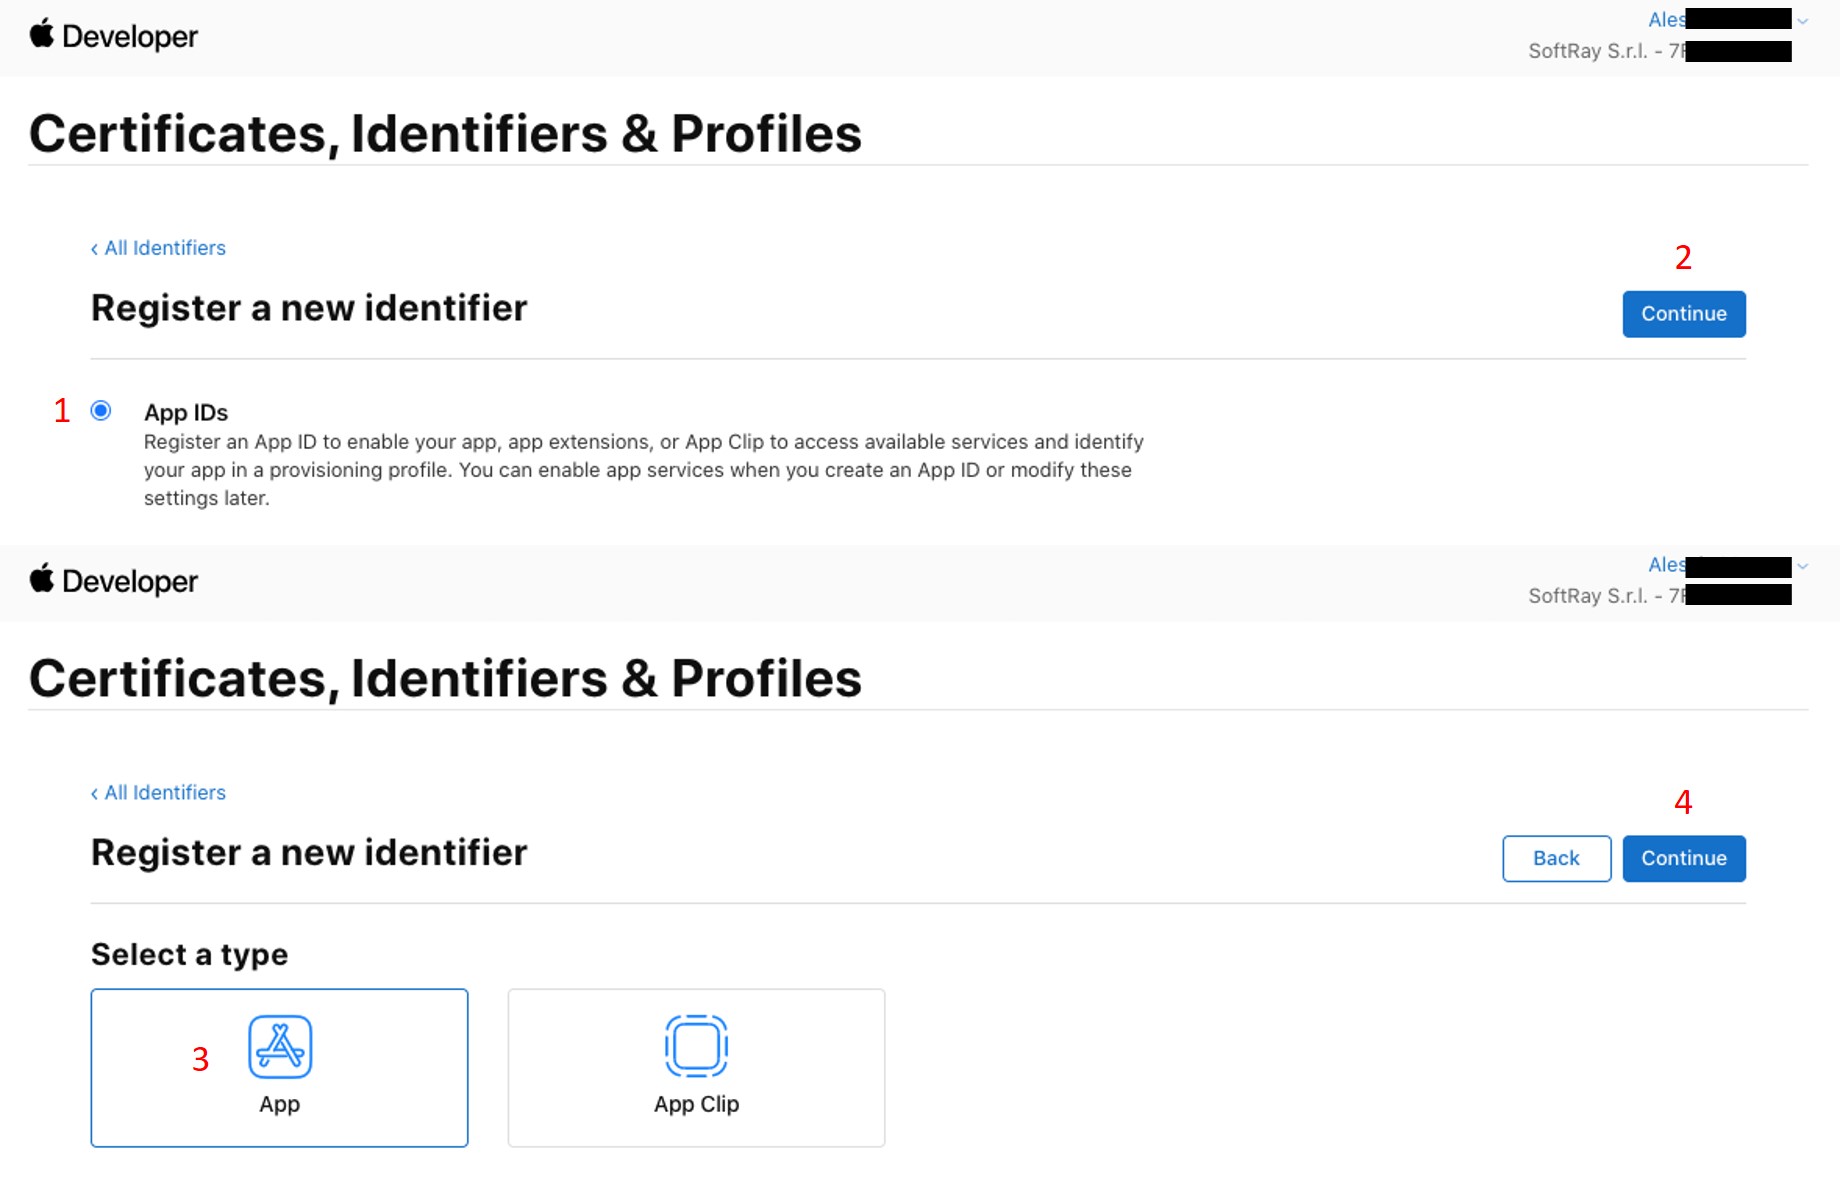Click the App Store icon in App card
The image size is (1840, 1202).
tap(280, 1046)
